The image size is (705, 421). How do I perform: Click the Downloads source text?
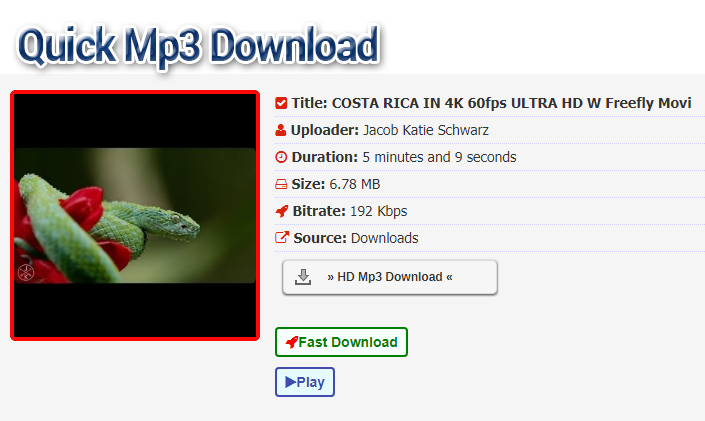click(x=384, y=238)
